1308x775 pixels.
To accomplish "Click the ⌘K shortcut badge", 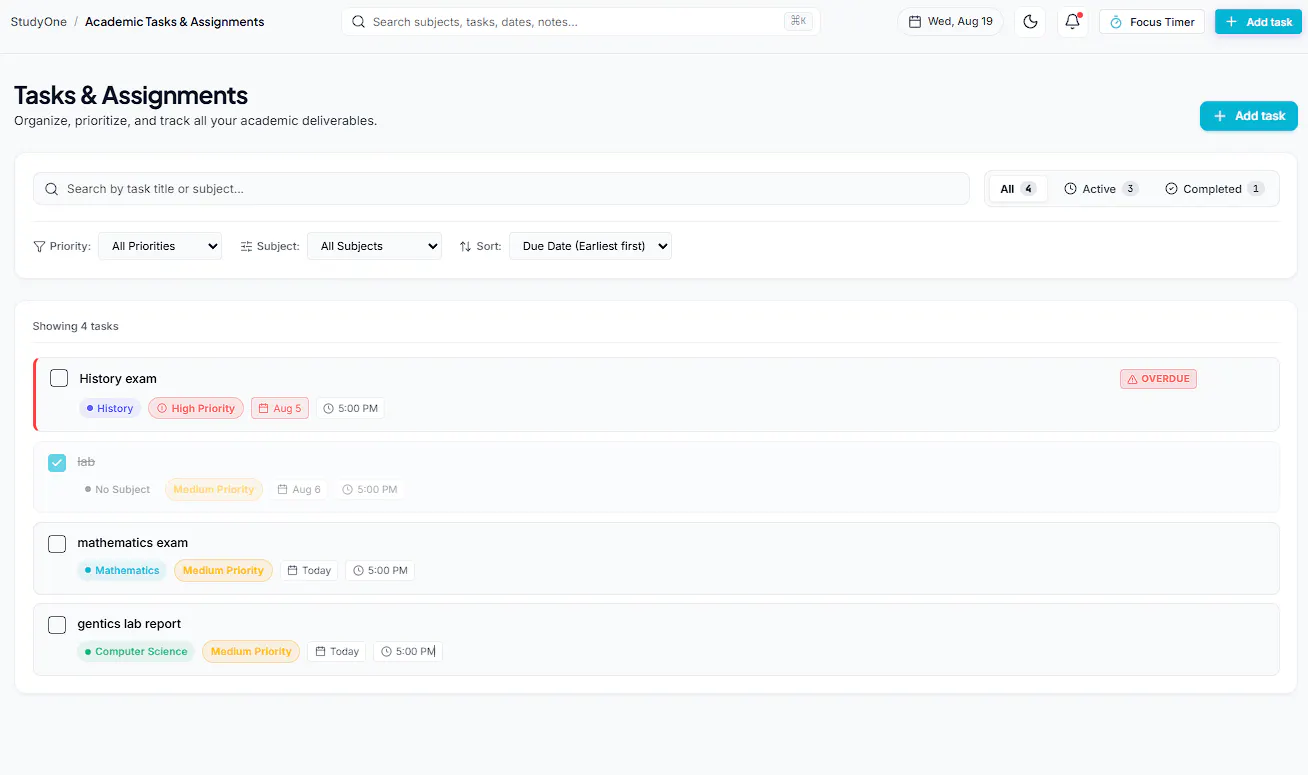I will pyautogui.click(x=798, y=21).
